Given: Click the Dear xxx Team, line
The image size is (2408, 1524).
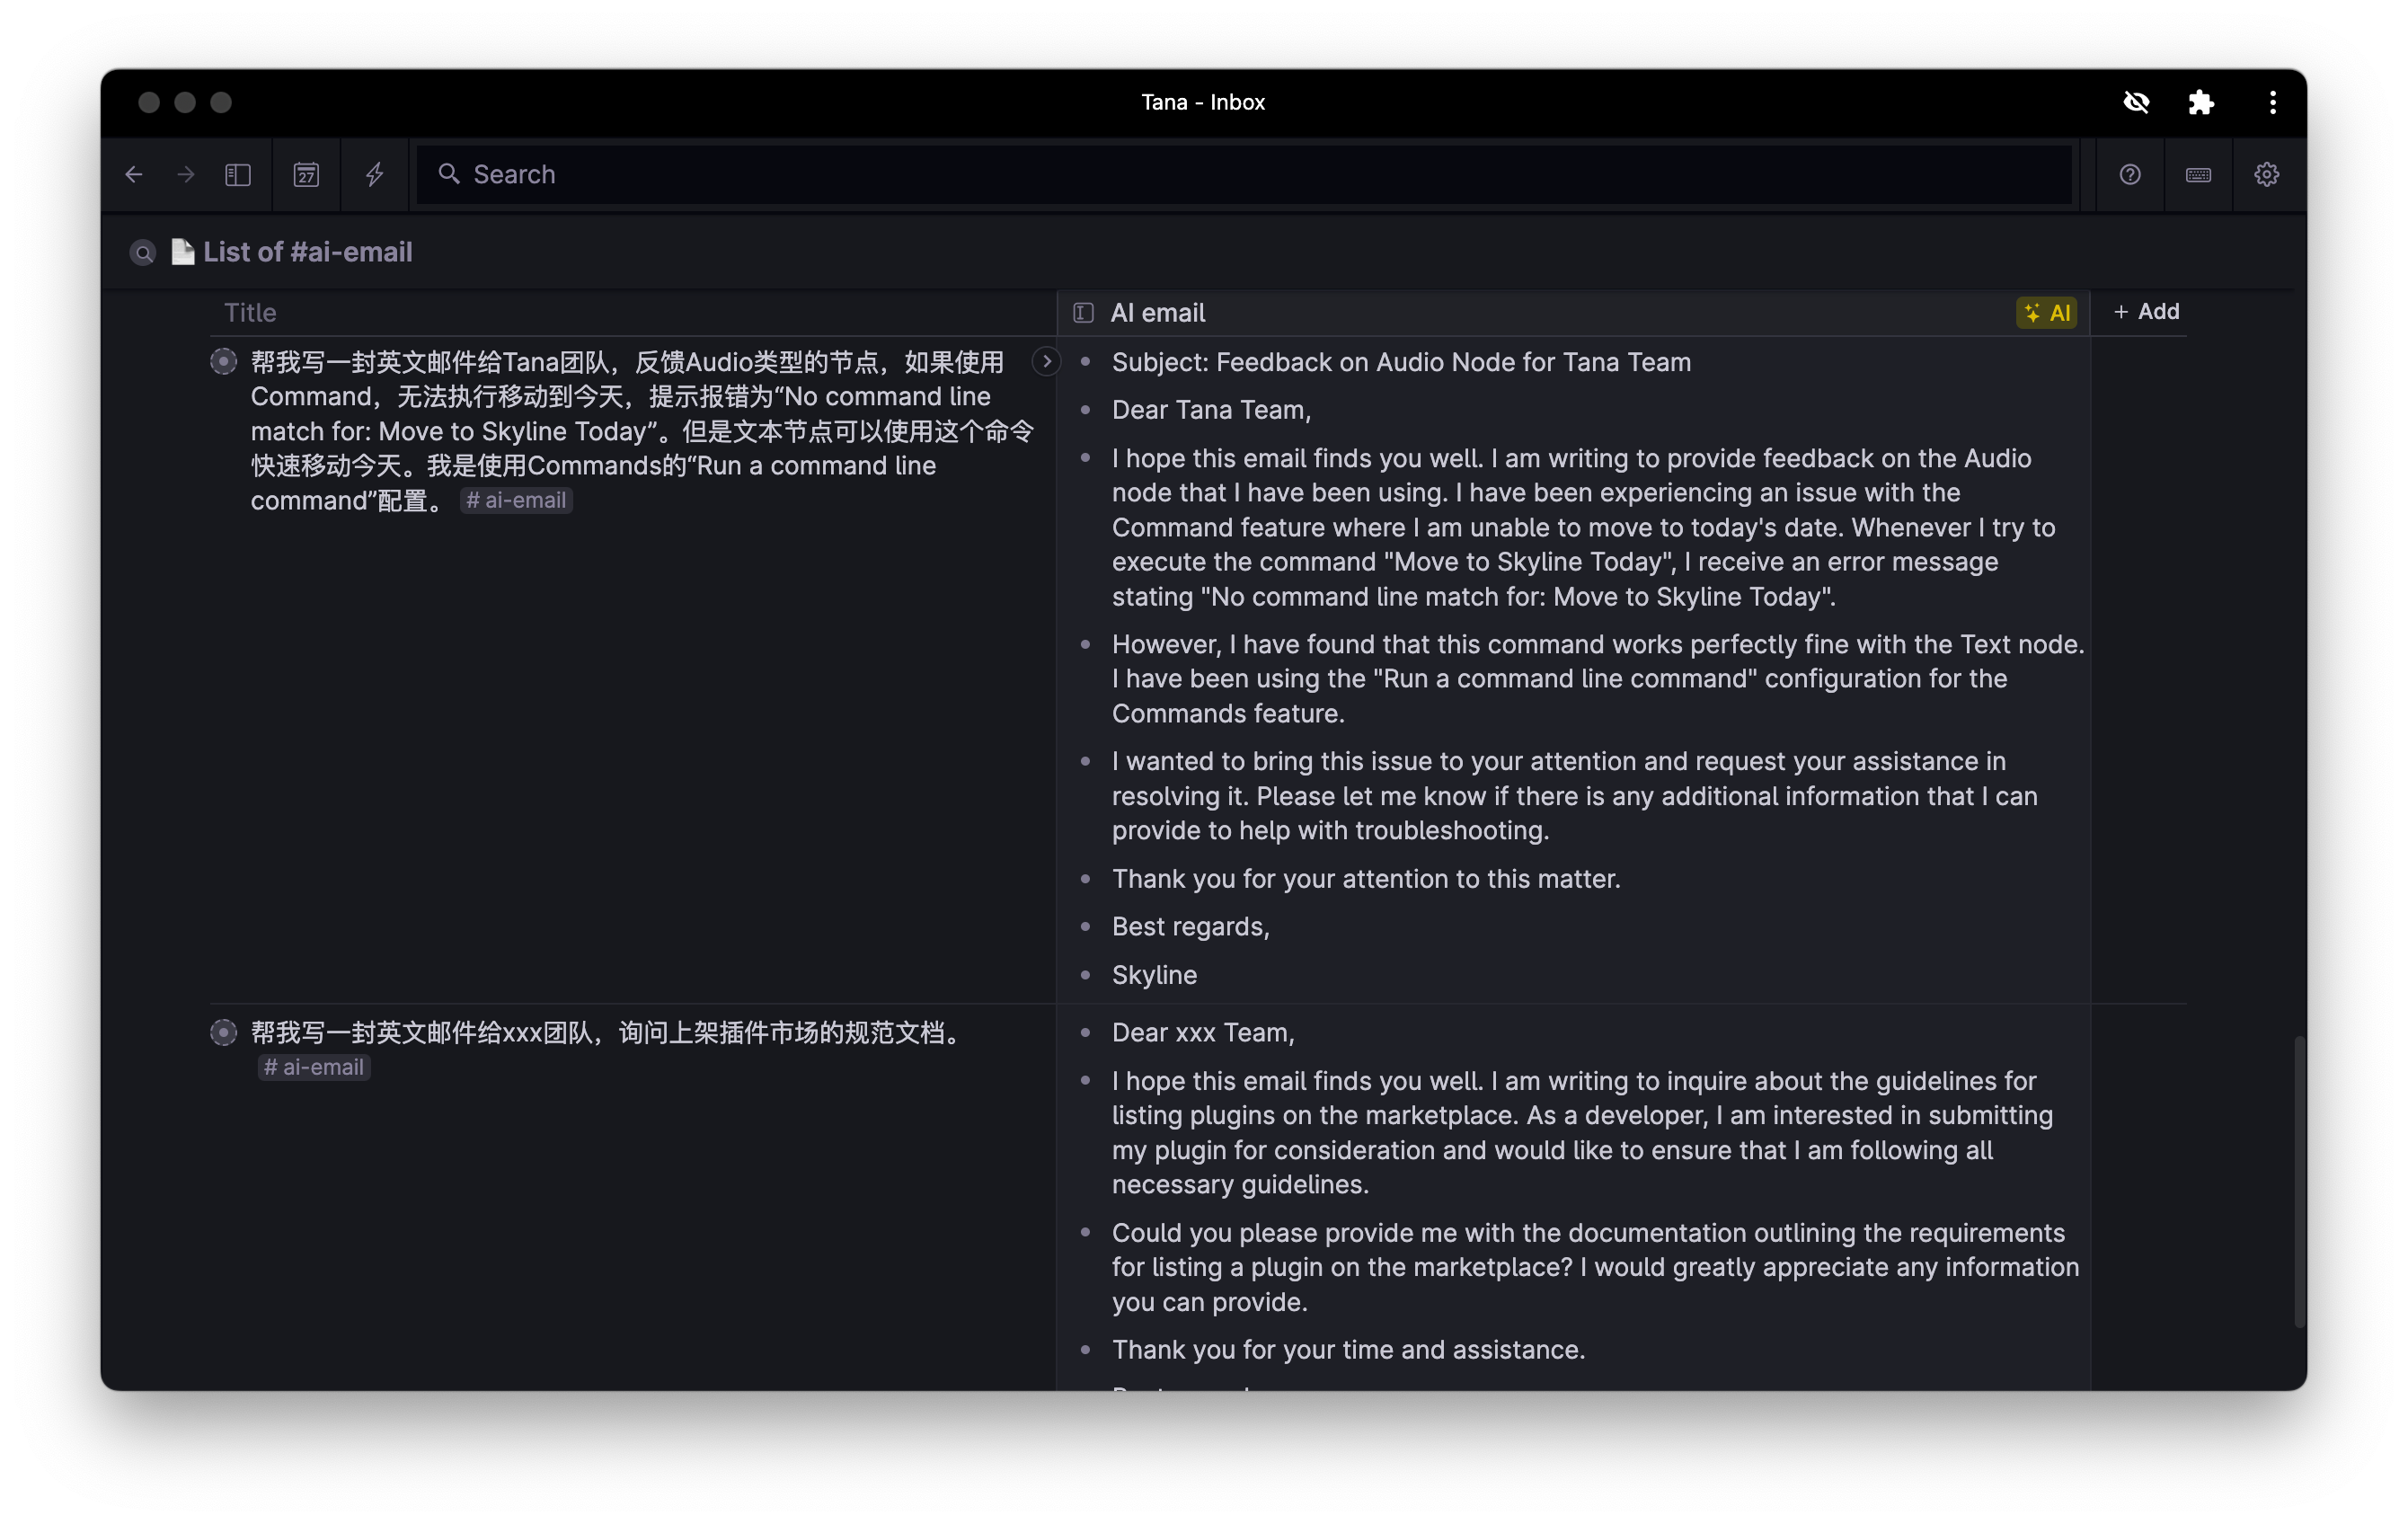Looking at the screenshot, I should pyautogui.click(x=1203, y=1033).
